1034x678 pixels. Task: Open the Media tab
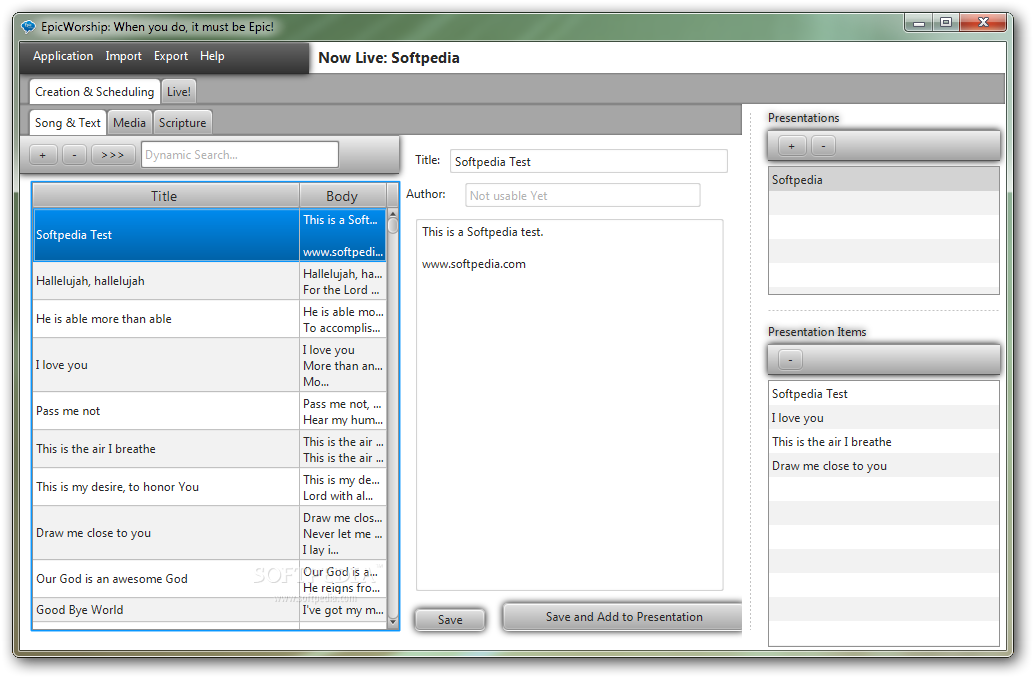129,123
